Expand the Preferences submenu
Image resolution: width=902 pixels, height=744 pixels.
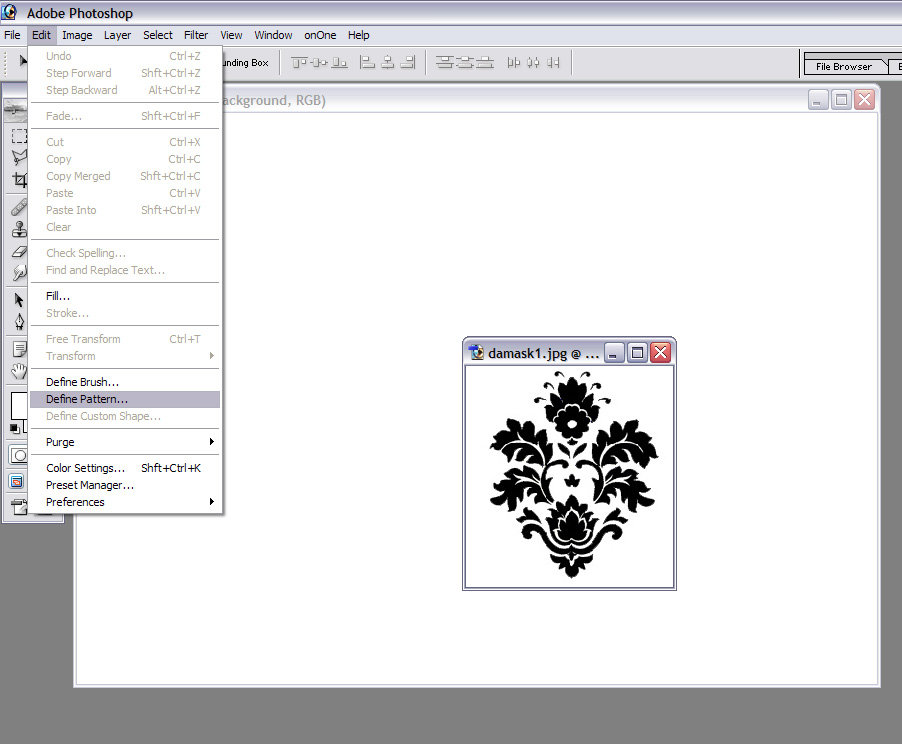coord(125,502)
